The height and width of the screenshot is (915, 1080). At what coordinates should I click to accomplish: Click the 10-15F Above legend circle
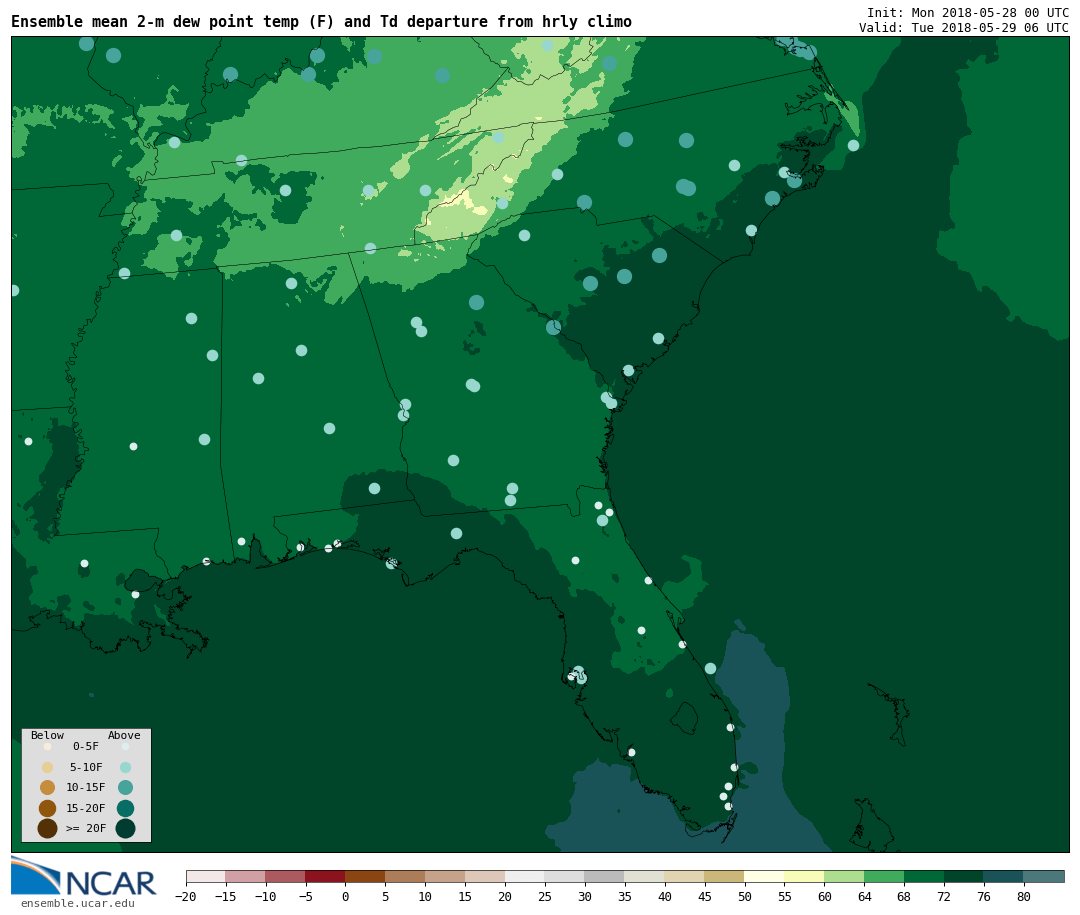125,787
